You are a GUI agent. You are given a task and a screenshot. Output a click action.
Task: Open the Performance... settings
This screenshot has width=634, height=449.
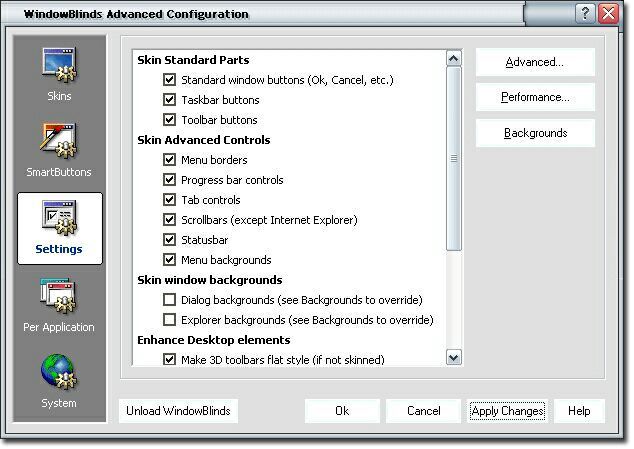534,97
